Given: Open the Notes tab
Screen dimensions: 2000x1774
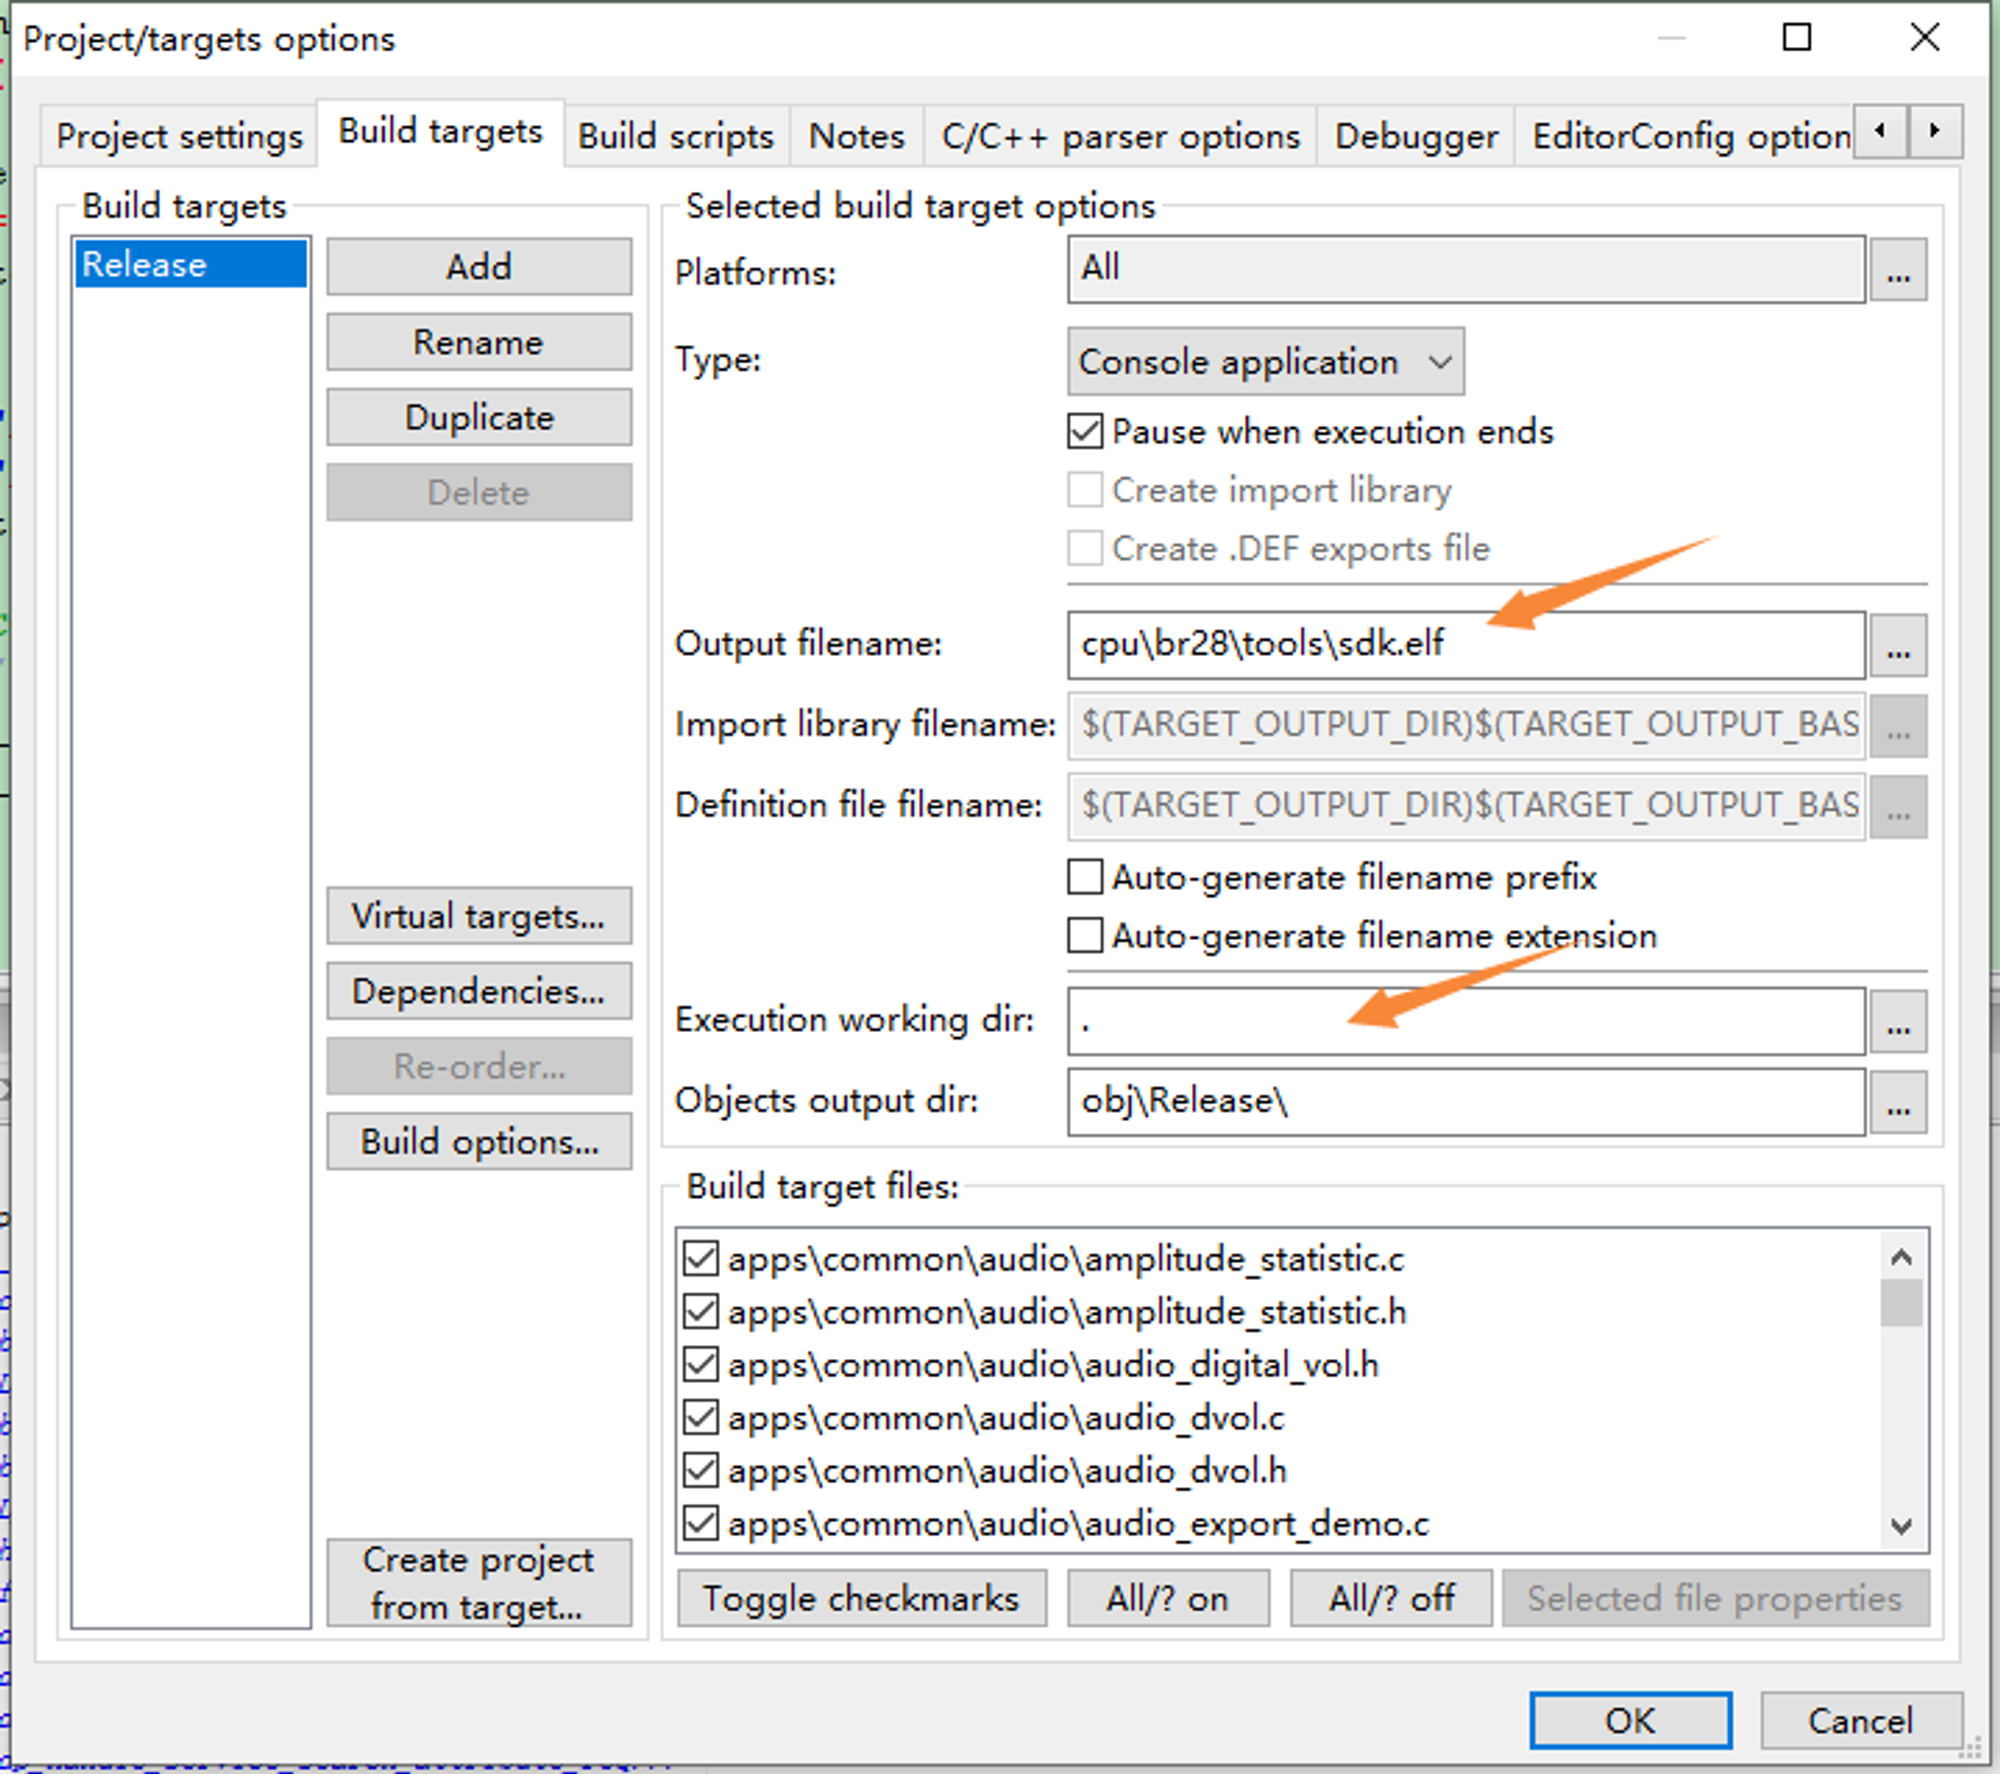Looking at the screenshot, I should tap(856, 136).
